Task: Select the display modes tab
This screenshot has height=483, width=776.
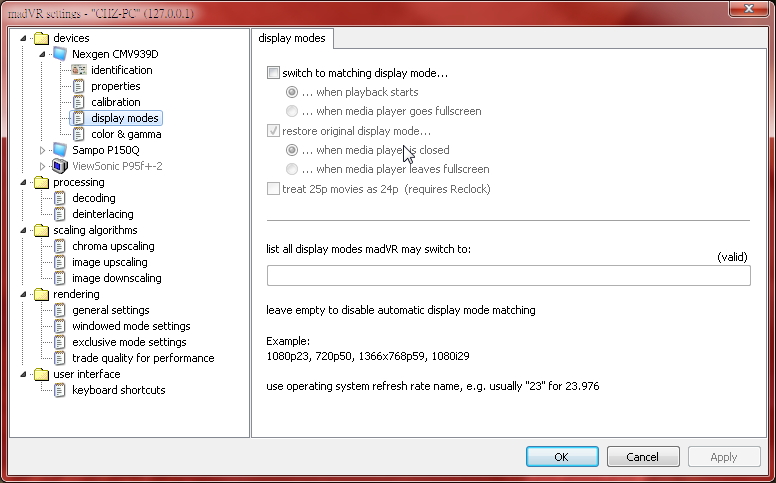Action: click(293, 38)
